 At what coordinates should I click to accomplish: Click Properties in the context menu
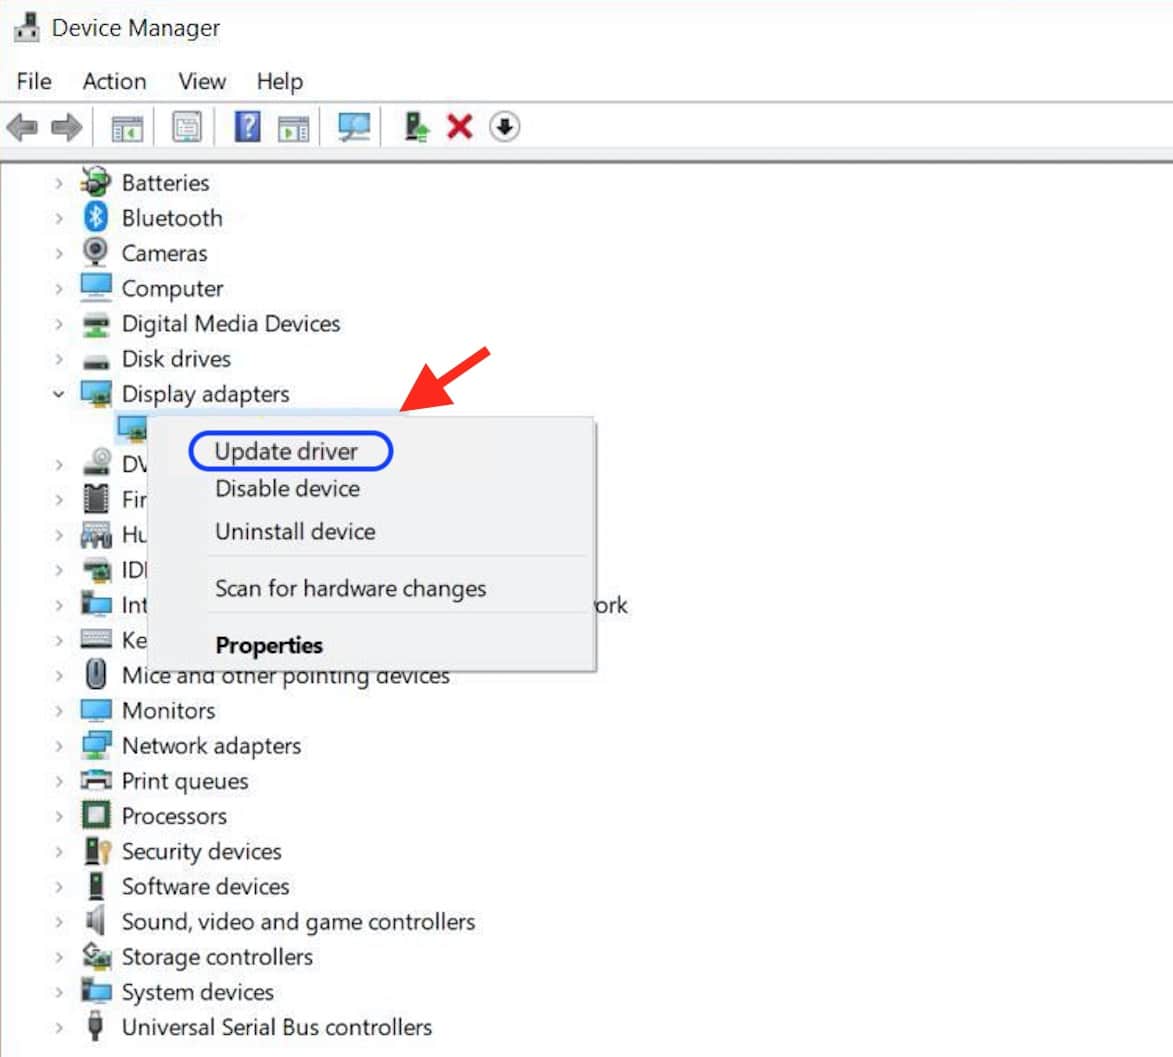[268, 645]
